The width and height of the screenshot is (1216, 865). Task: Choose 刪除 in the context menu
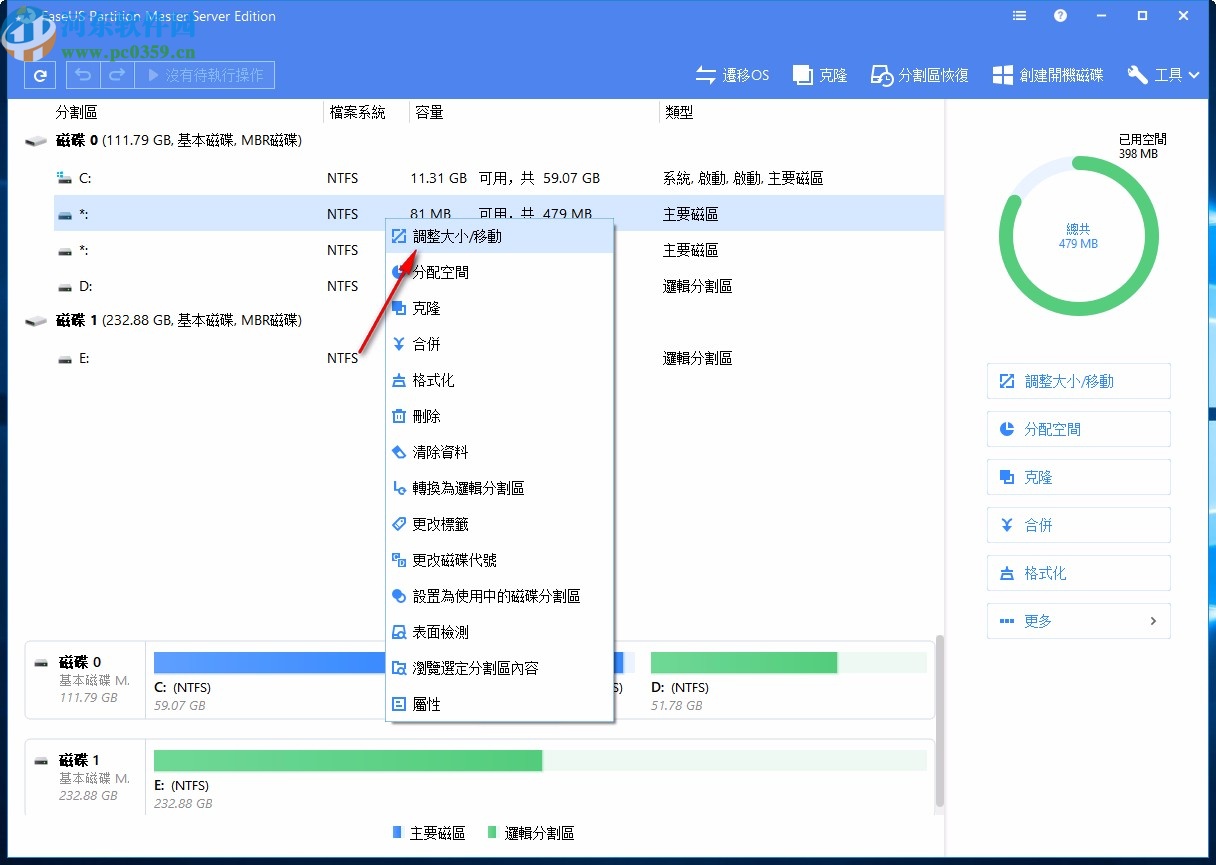tap(427, 416)
